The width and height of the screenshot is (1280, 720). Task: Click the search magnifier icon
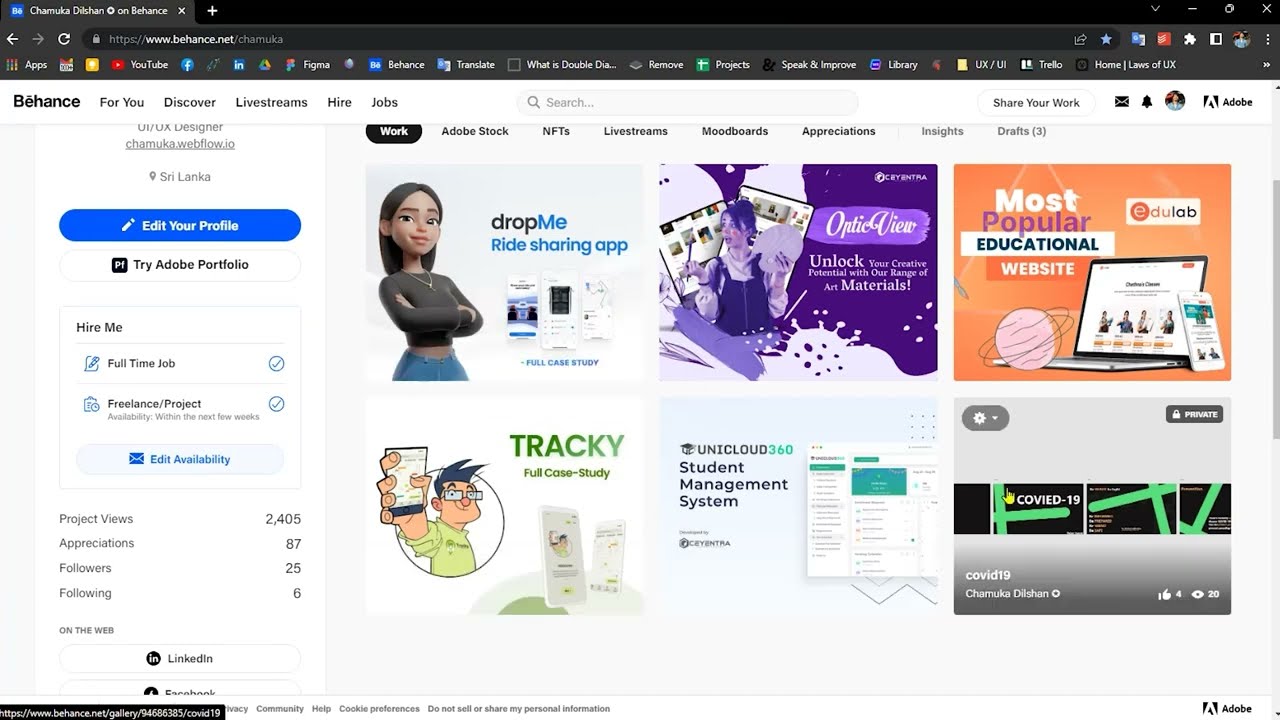coord(534,102)
